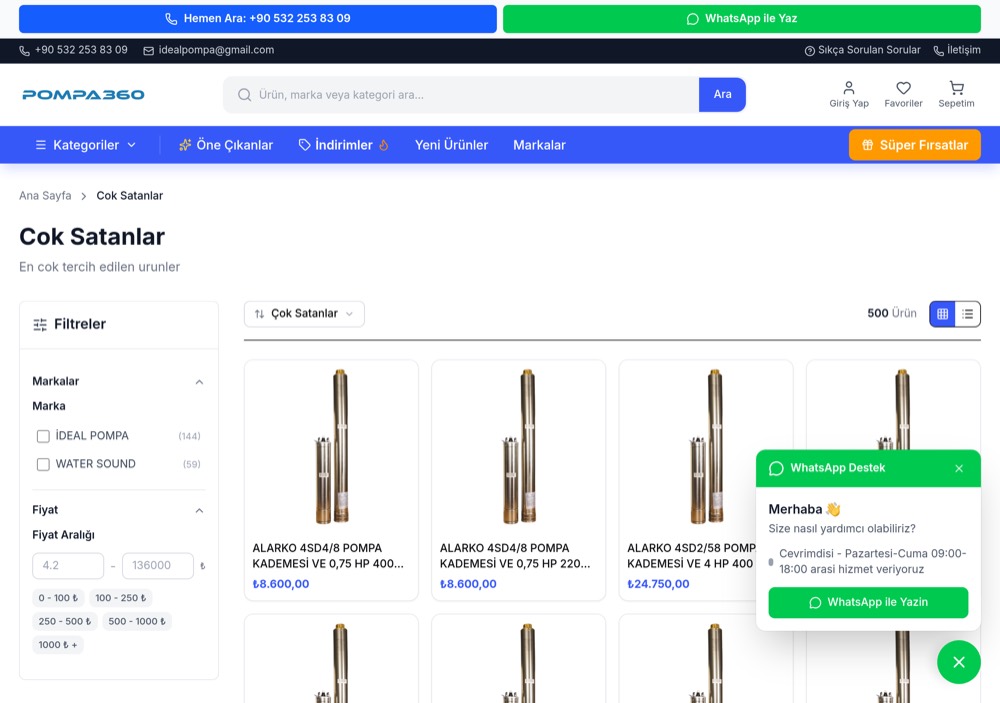The width and height of the screenshot is (1000, 703).
Task: Check the WATER SOUND brand checkbox
Action: point(43,464)
